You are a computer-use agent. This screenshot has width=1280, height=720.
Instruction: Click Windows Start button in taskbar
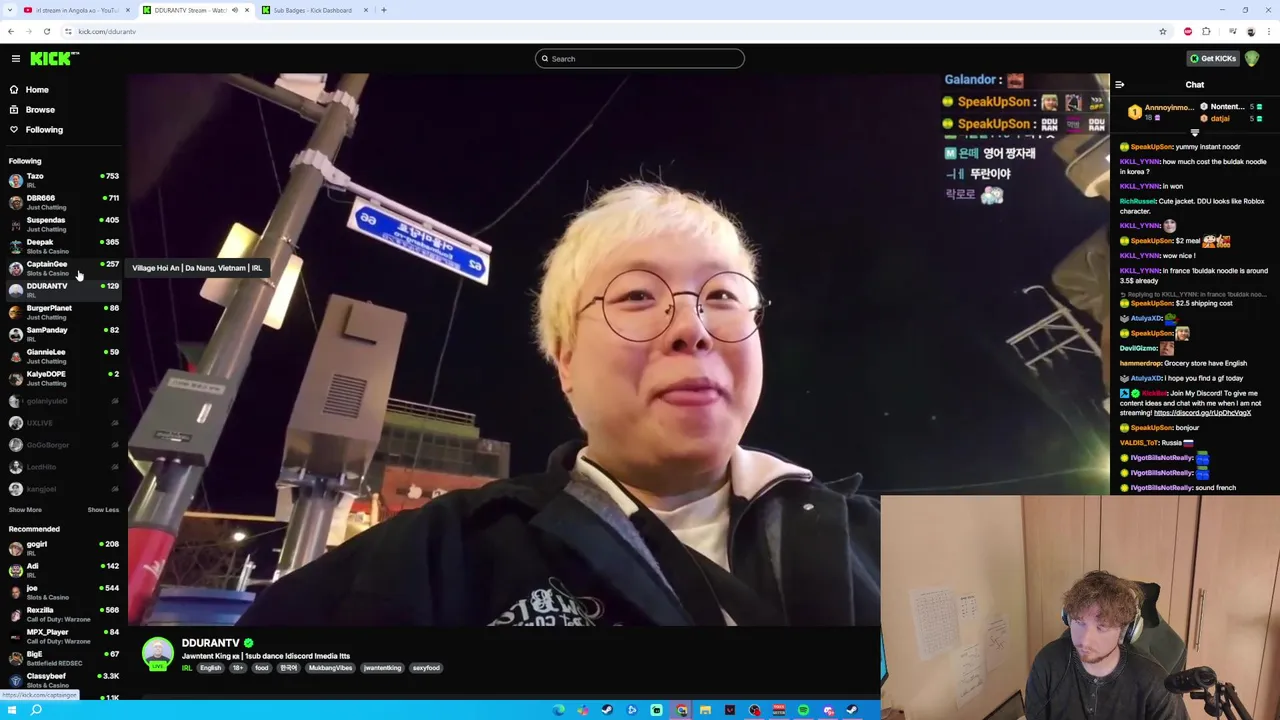coord(10,710)
